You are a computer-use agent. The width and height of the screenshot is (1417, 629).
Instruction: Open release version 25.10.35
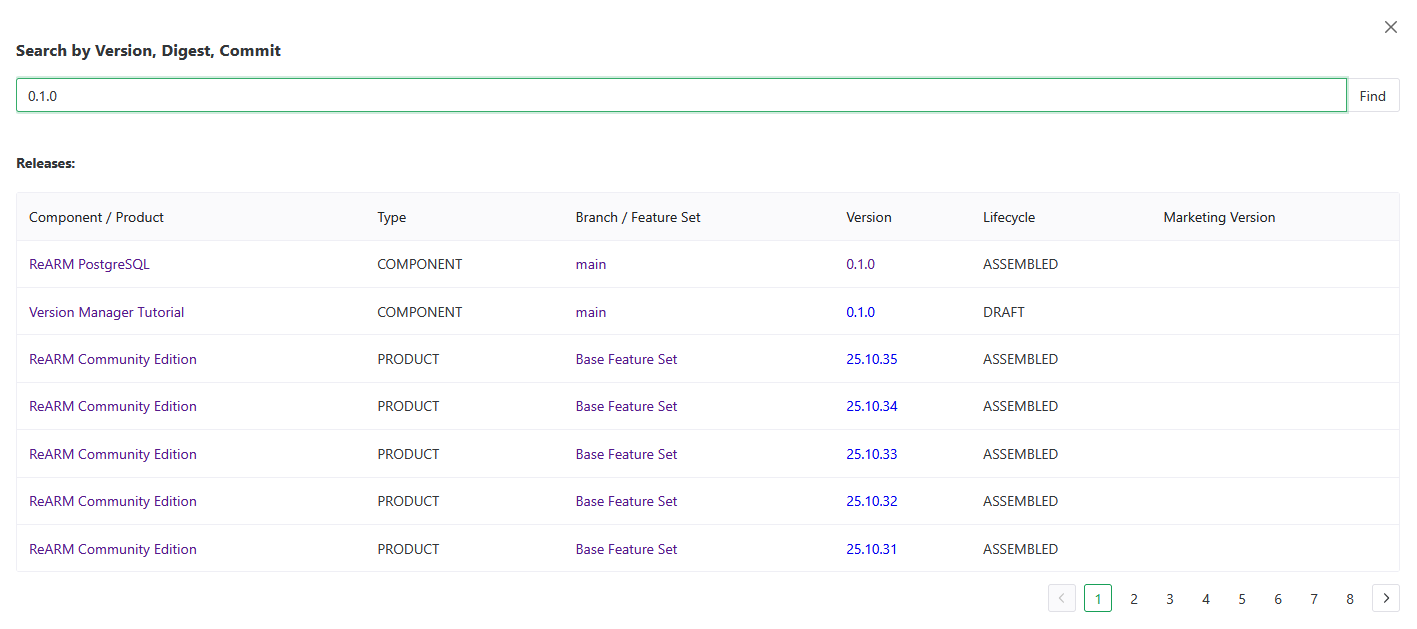click(x=871, y=359)
